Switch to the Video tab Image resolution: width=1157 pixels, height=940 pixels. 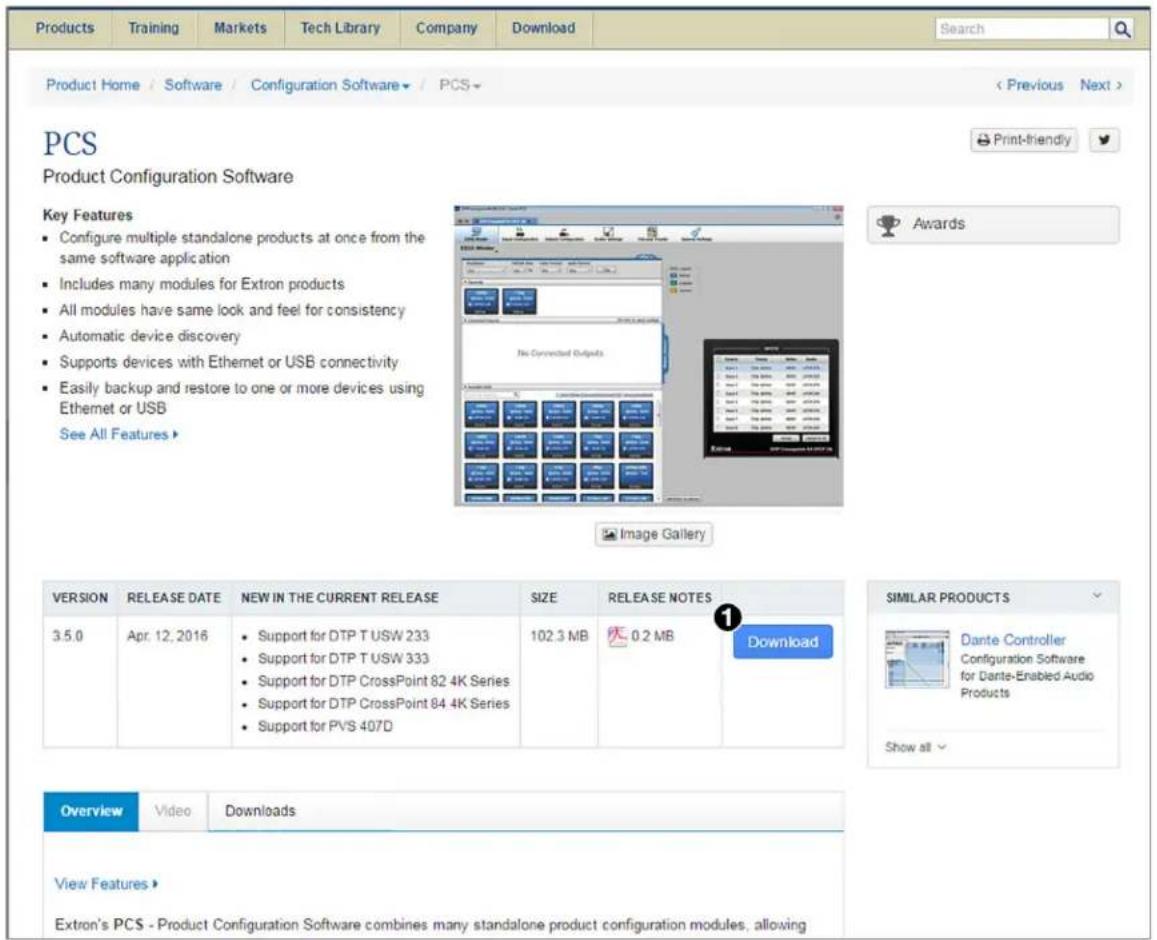tap(173, 811)
